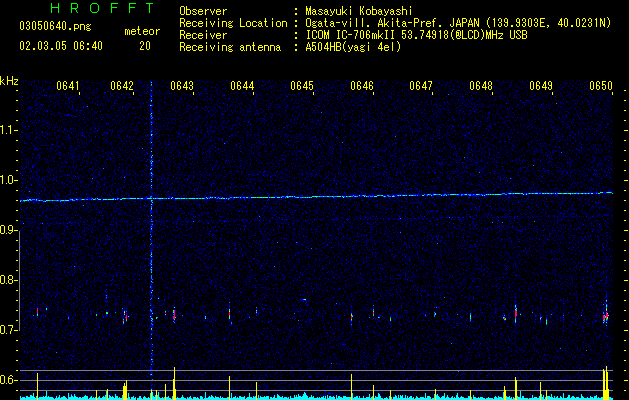Click the 'Receiving Location' field label
This screenshot has height=400, width=629.
[233, 23]
